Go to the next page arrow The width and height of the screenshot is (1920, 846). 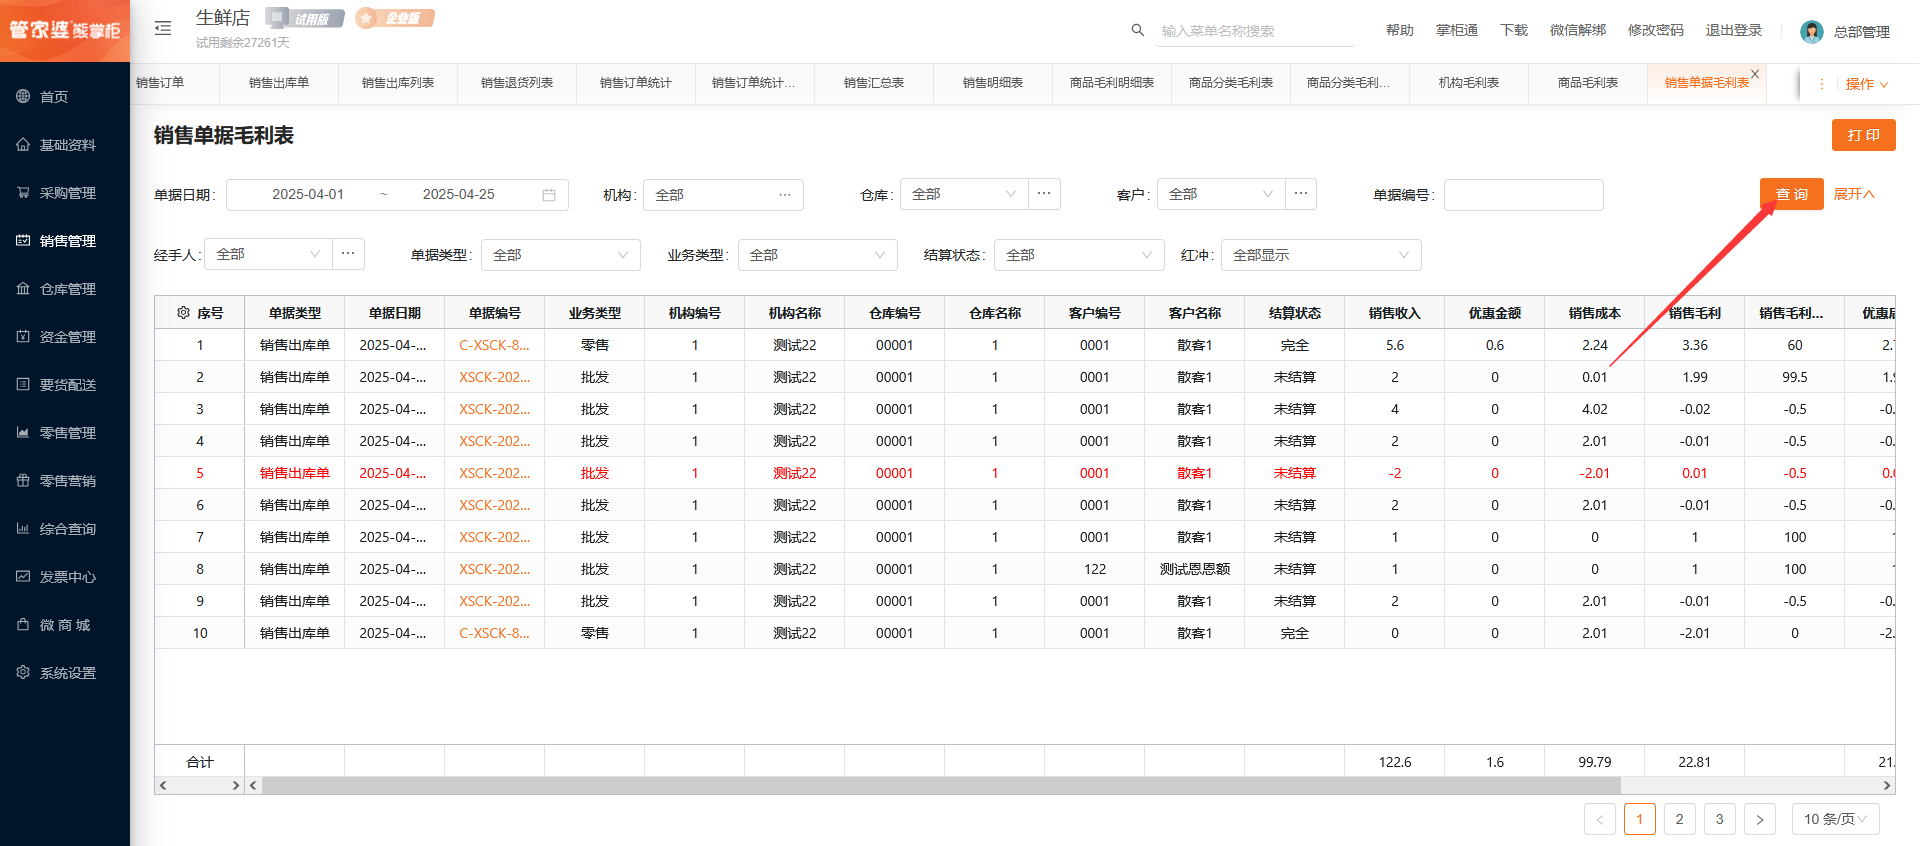(x=1760, y=819)
